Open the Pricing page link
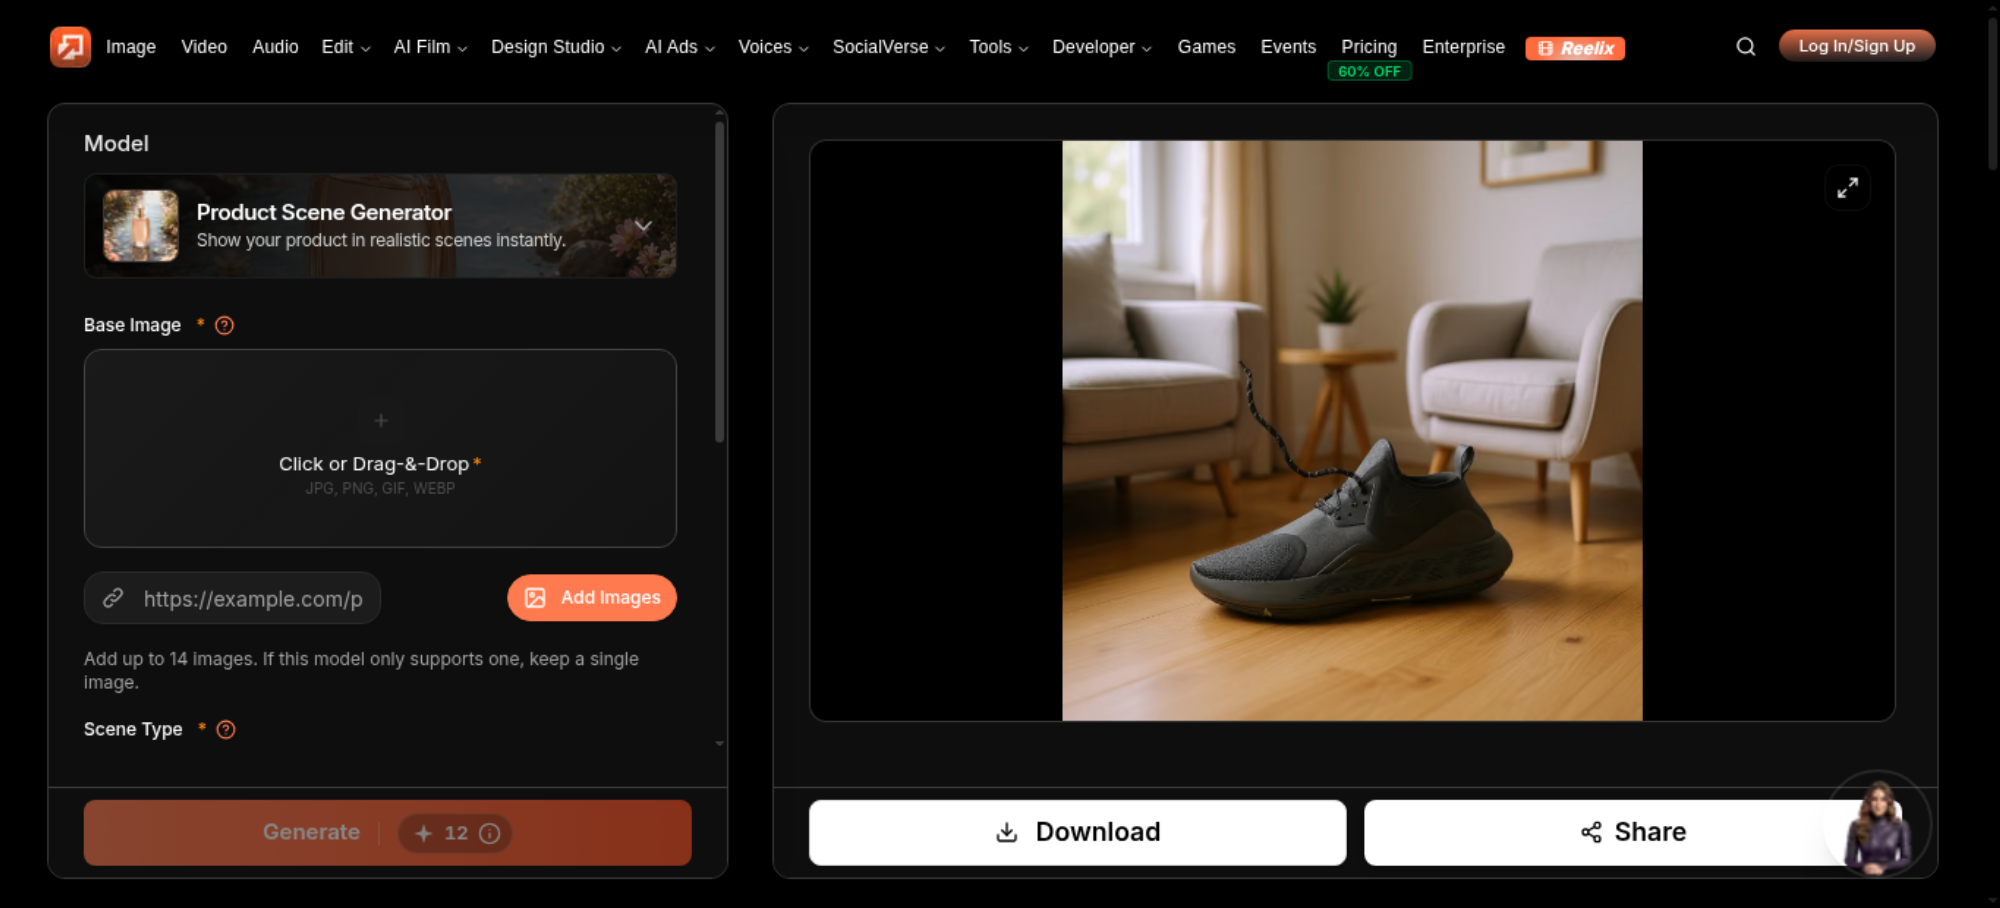The height and width of the screenshot is (908, 2000). (x=1368, y=47)
